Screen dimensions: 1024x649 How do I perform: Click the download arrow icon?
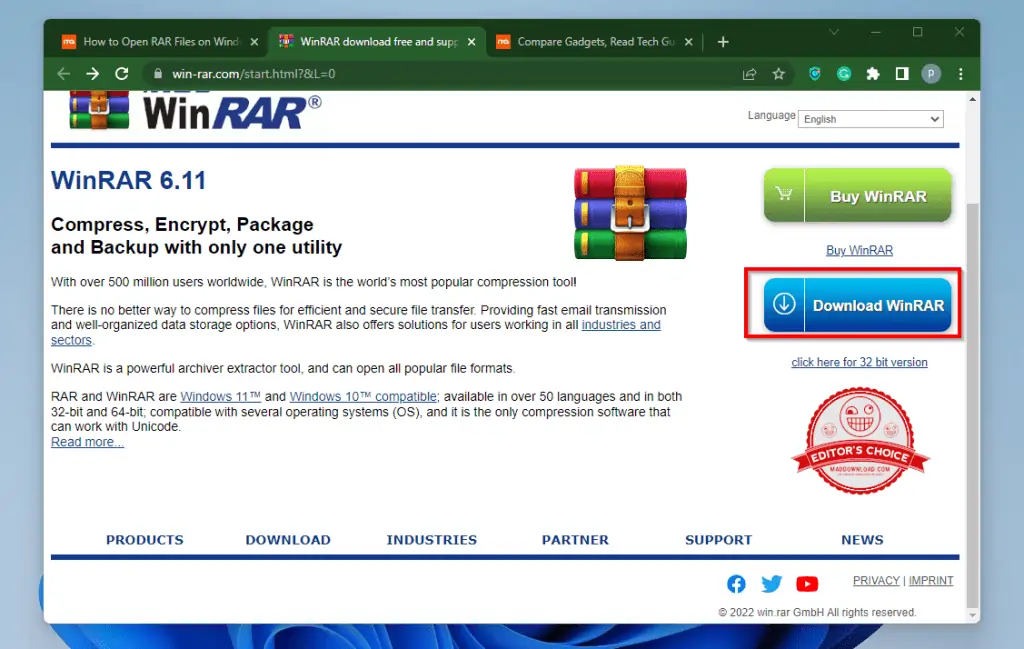[x=784, y=304]
